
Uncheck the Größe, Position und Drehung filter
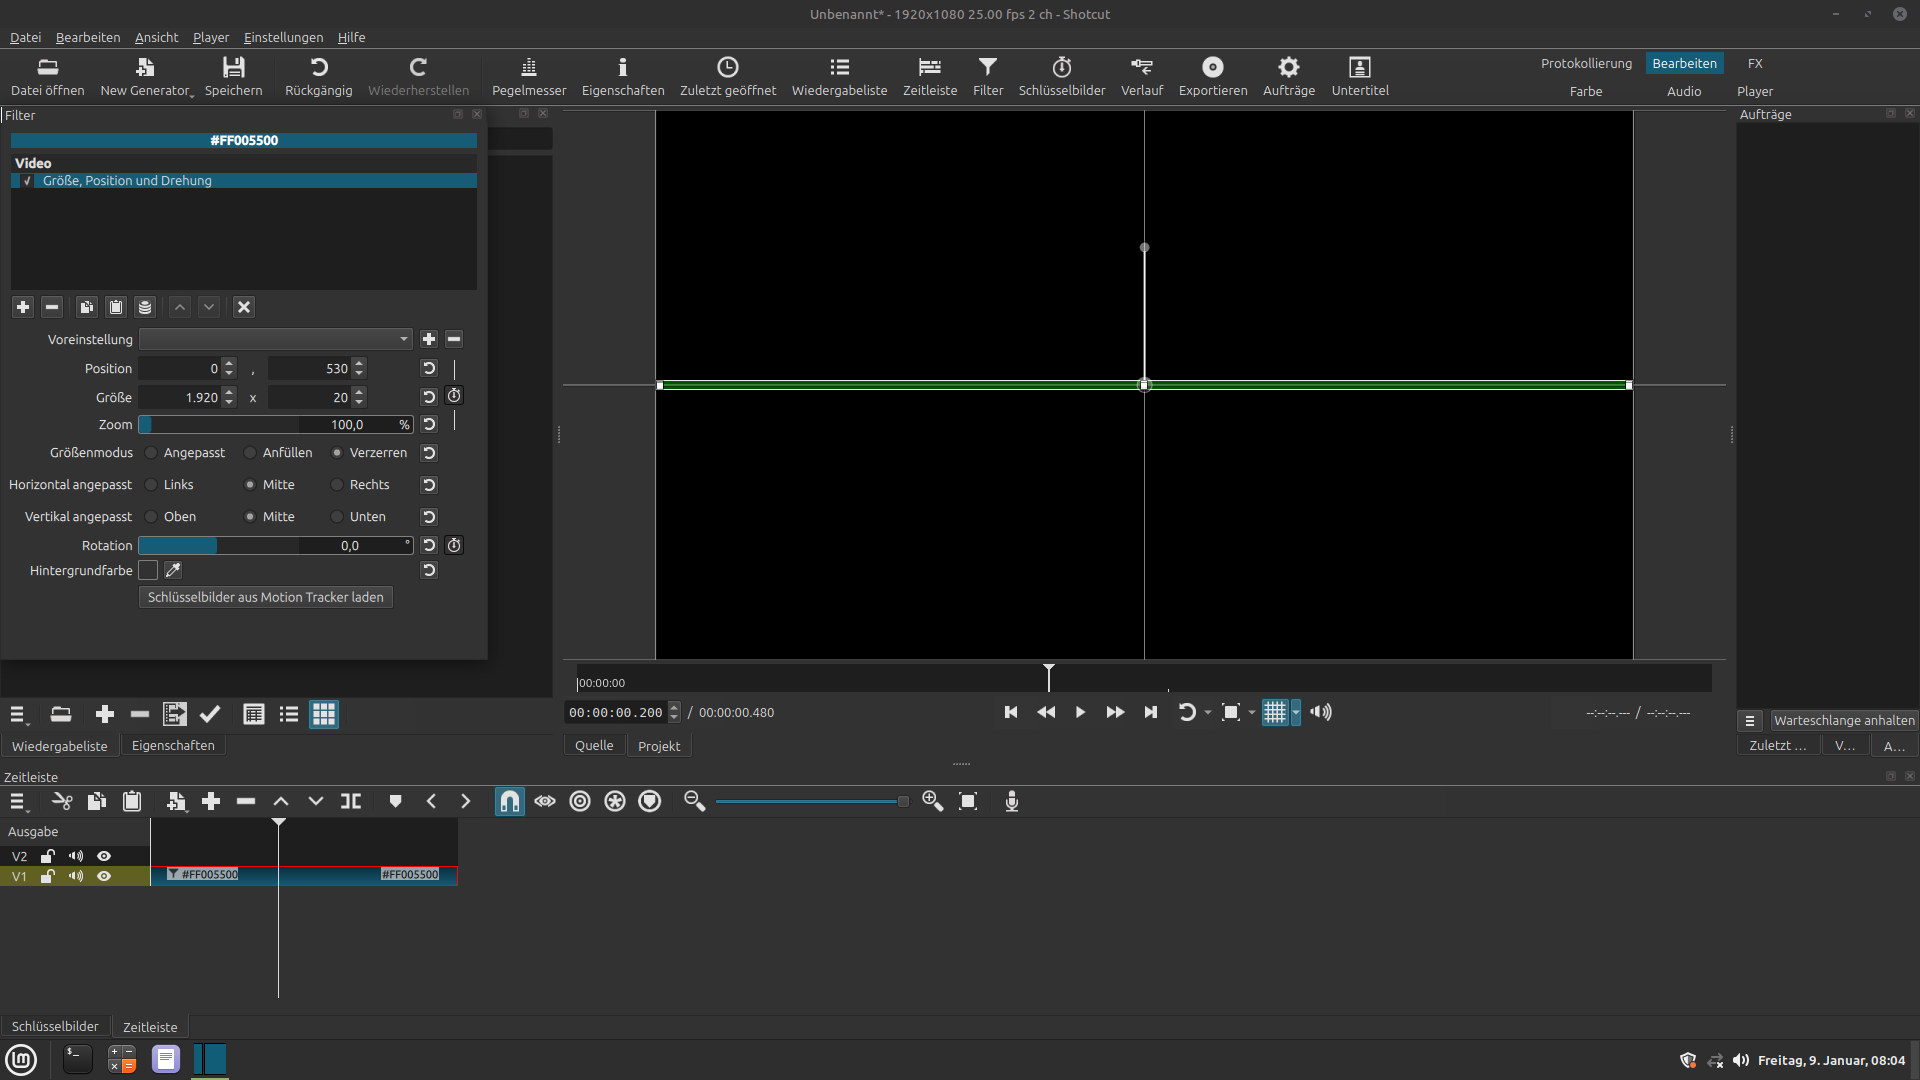coord(27,181)
